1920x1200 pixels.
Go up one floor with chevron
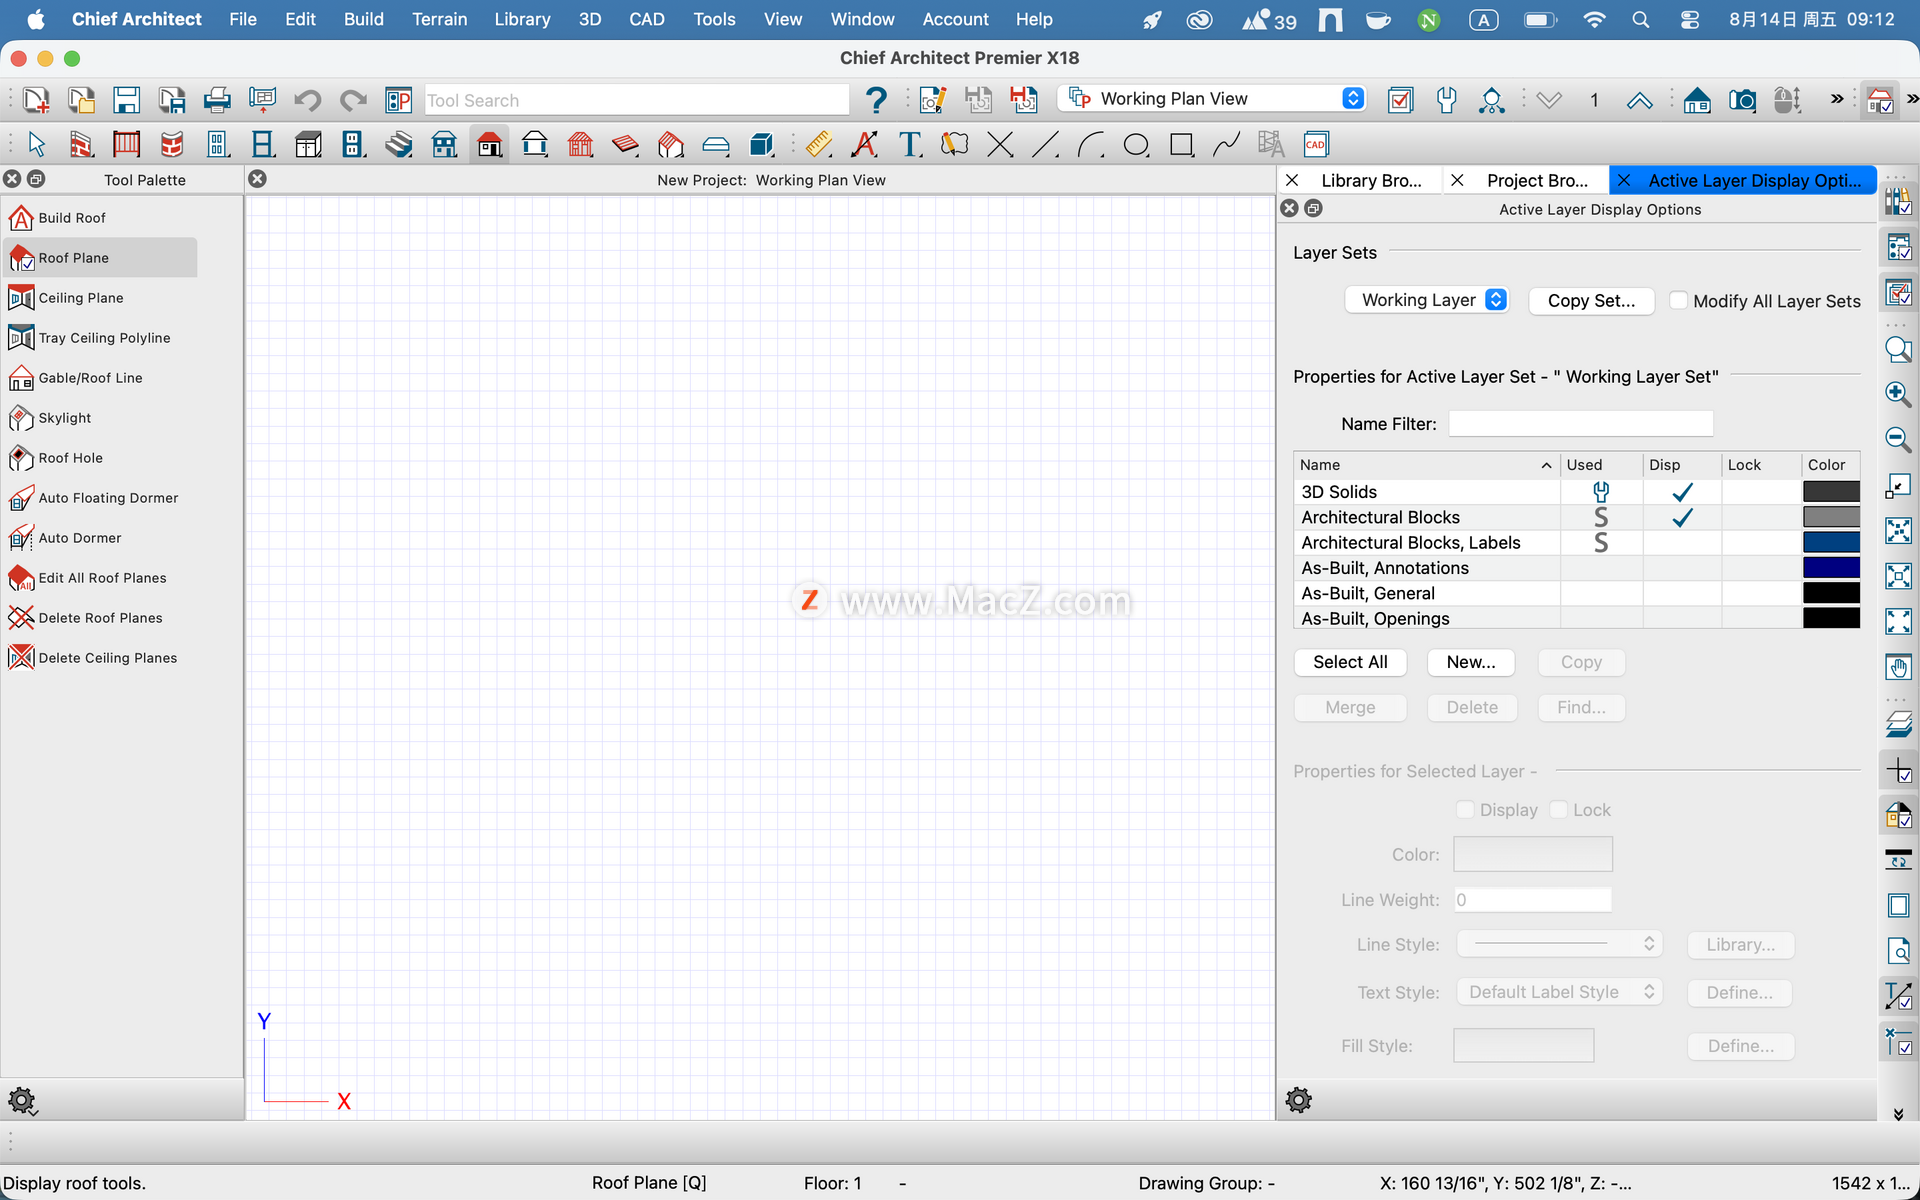click(1639, 100)
